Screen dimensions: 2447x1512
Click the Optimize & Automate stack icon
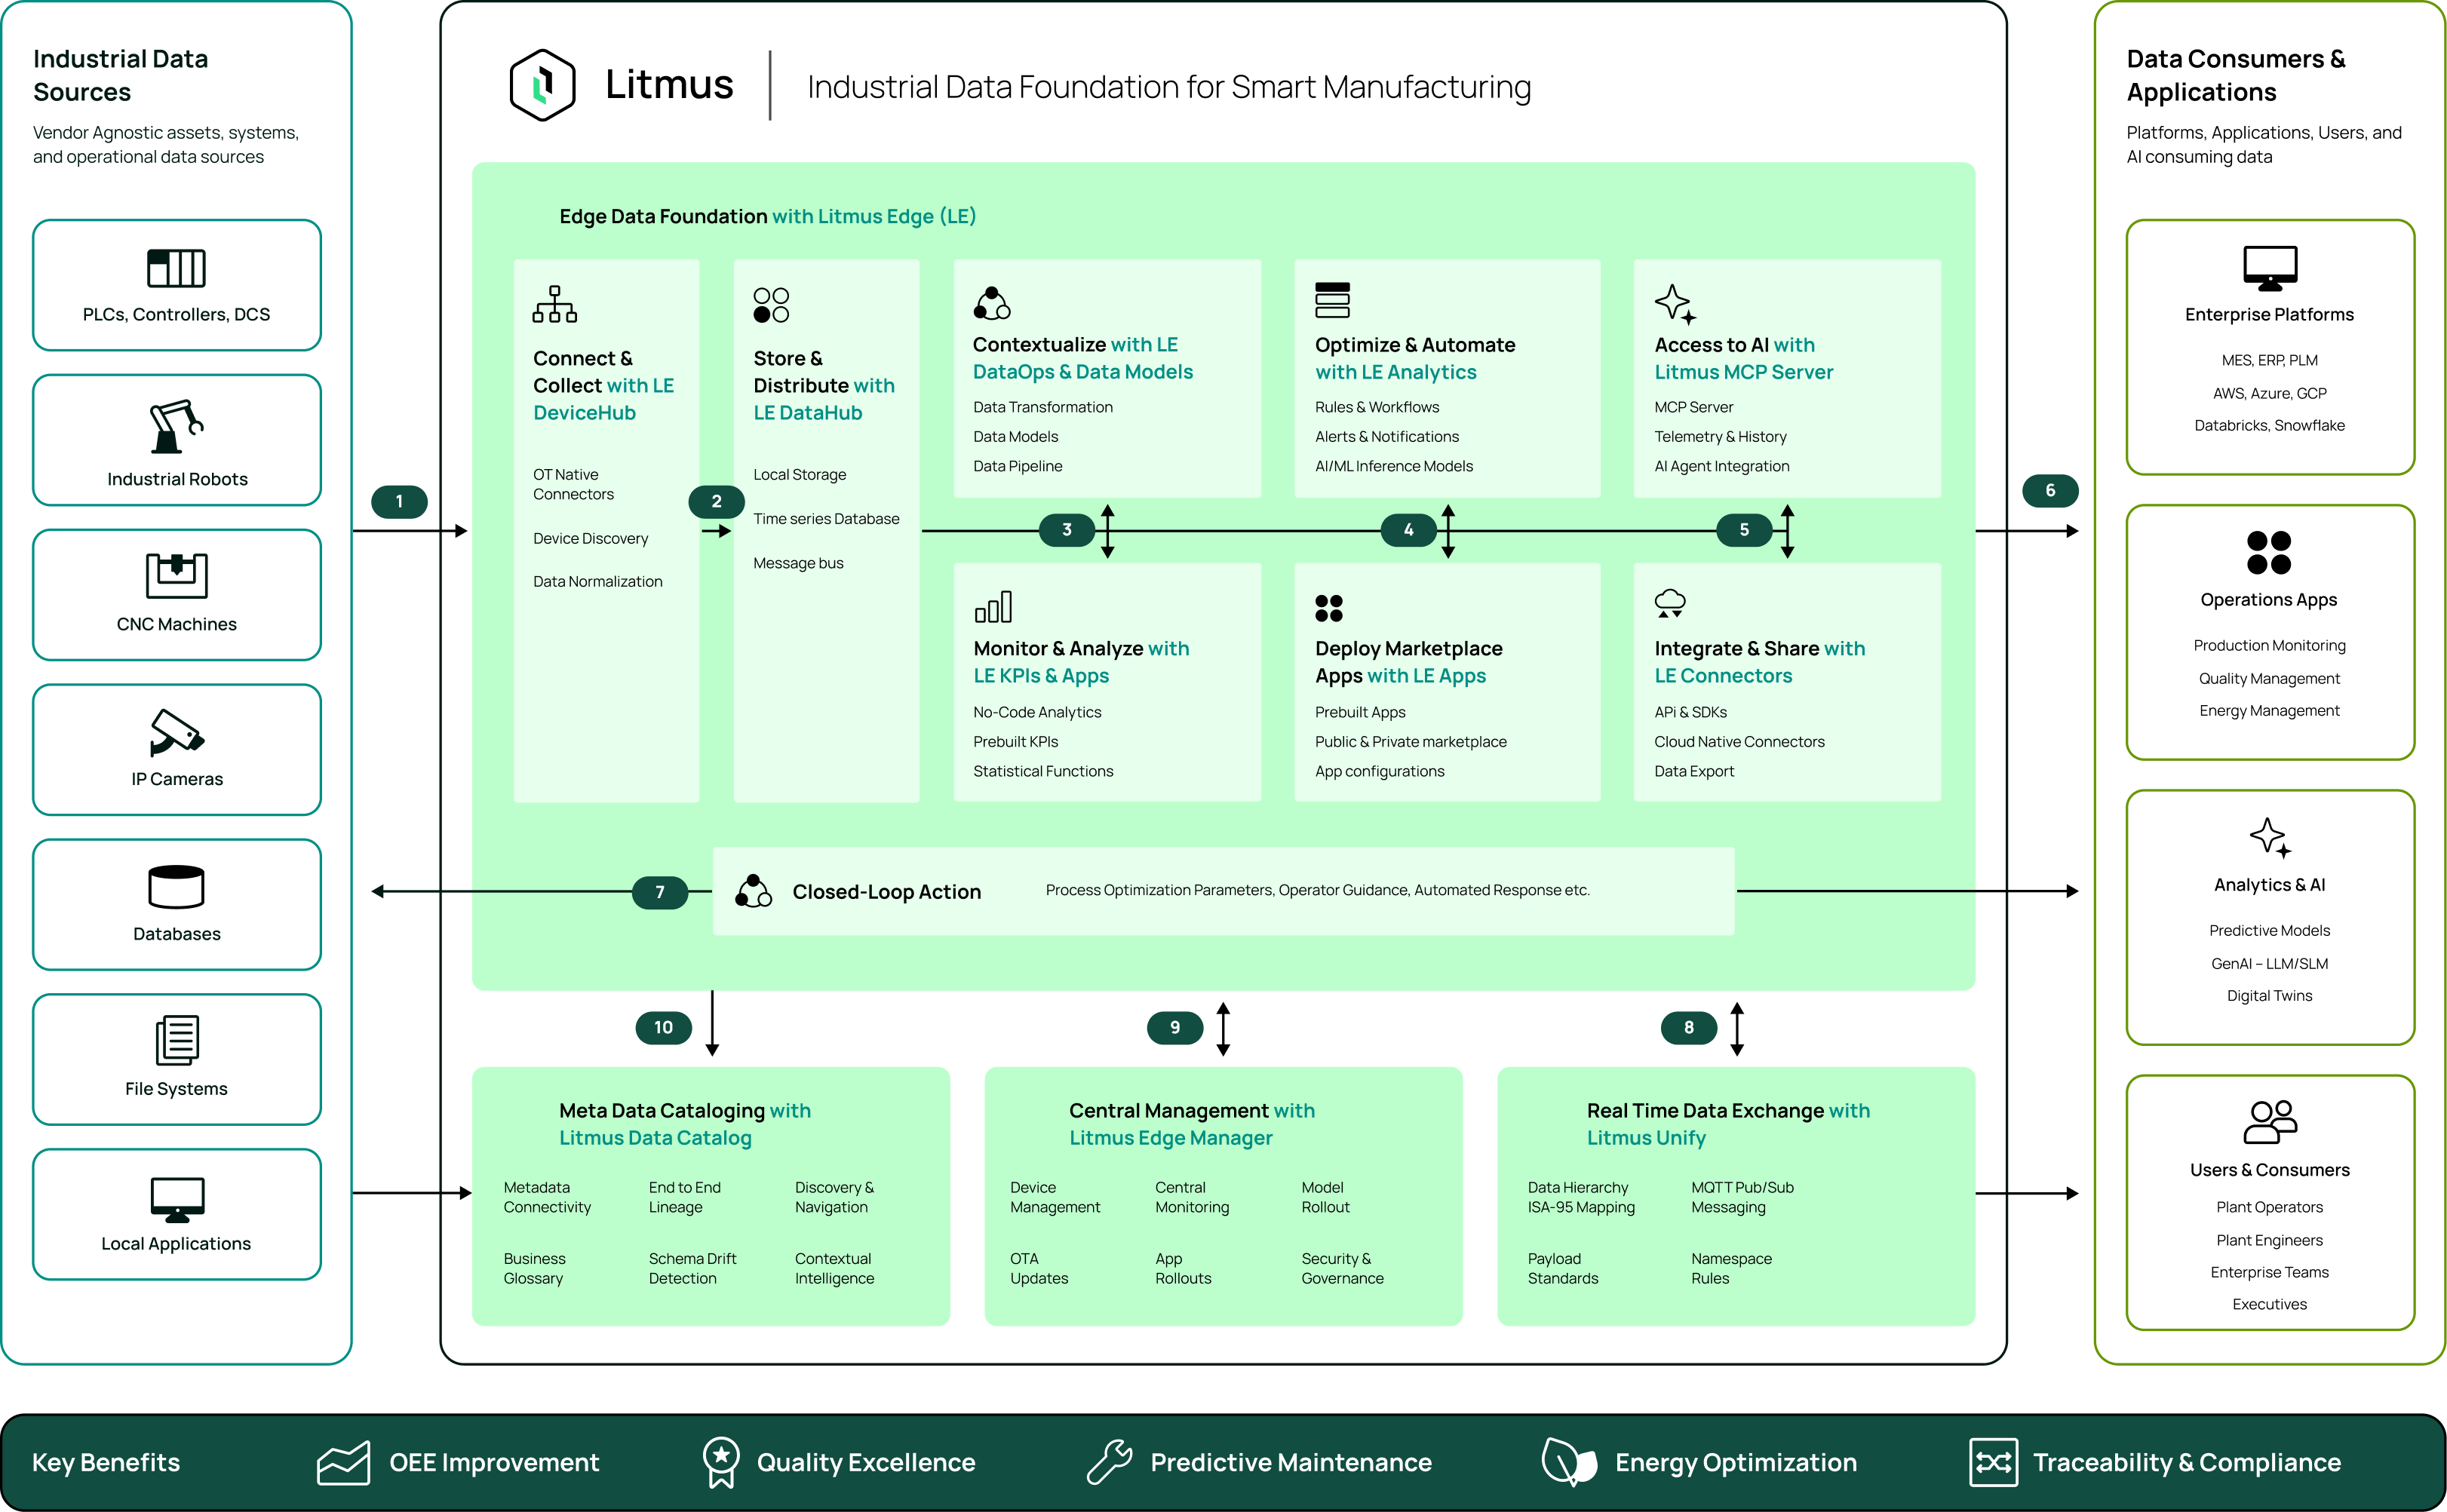point(1332,300)
